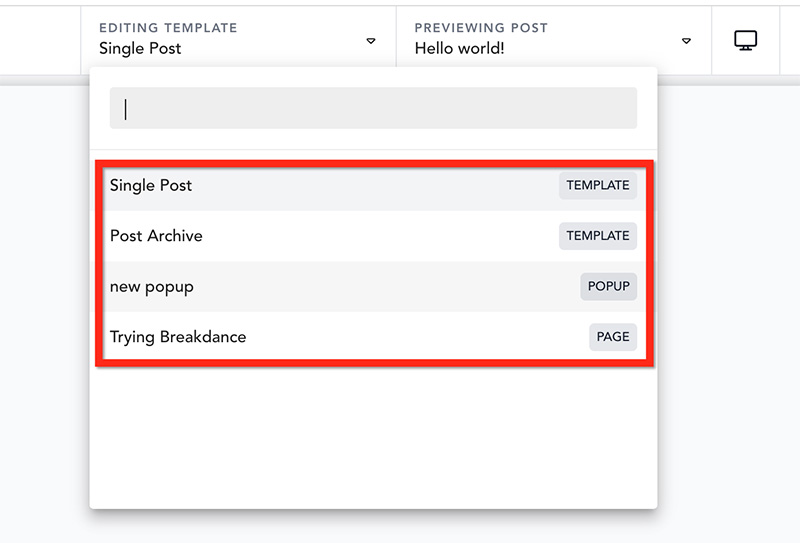This screenshot has width=800, height=543.
Task: Open the Previewing Post dropdown
Action: click(554, 40)
